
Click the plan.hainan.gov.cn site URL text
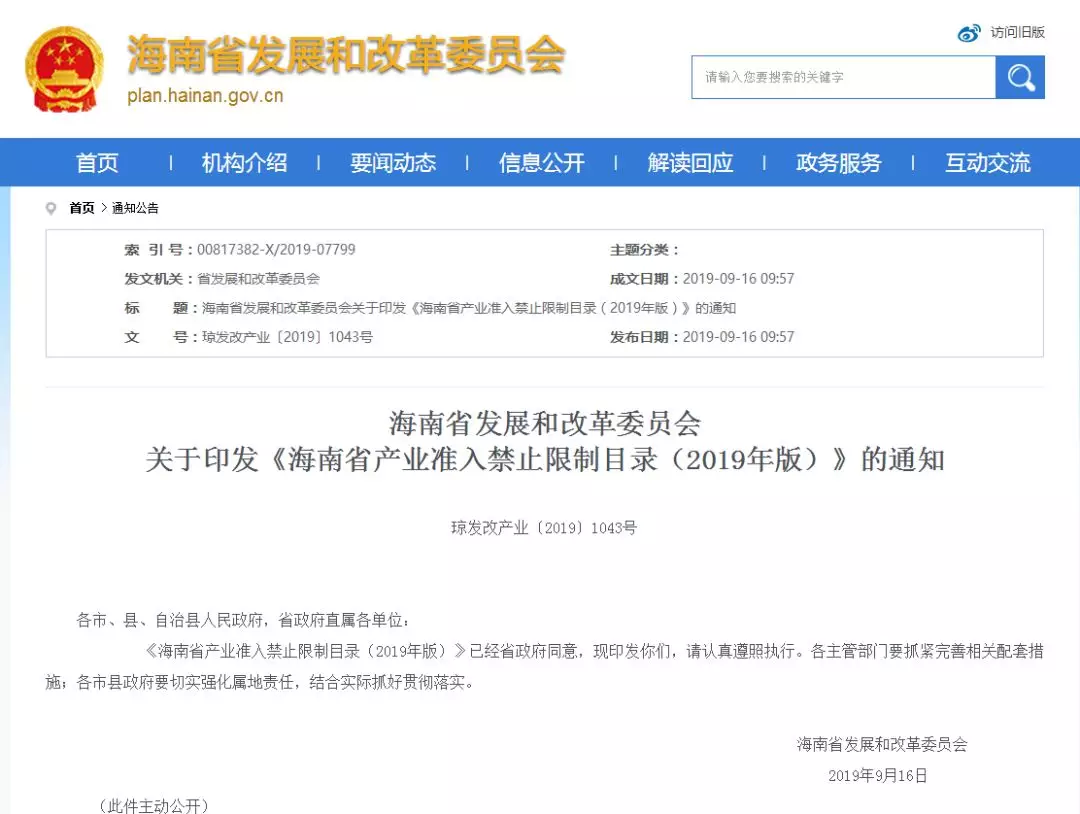pos(205,96)
